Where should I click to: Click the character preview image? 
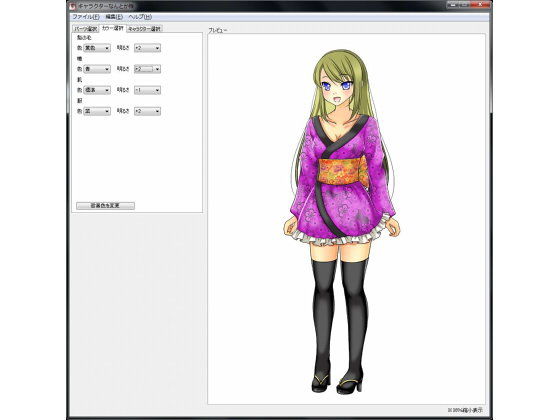click(x=342, y=221)
